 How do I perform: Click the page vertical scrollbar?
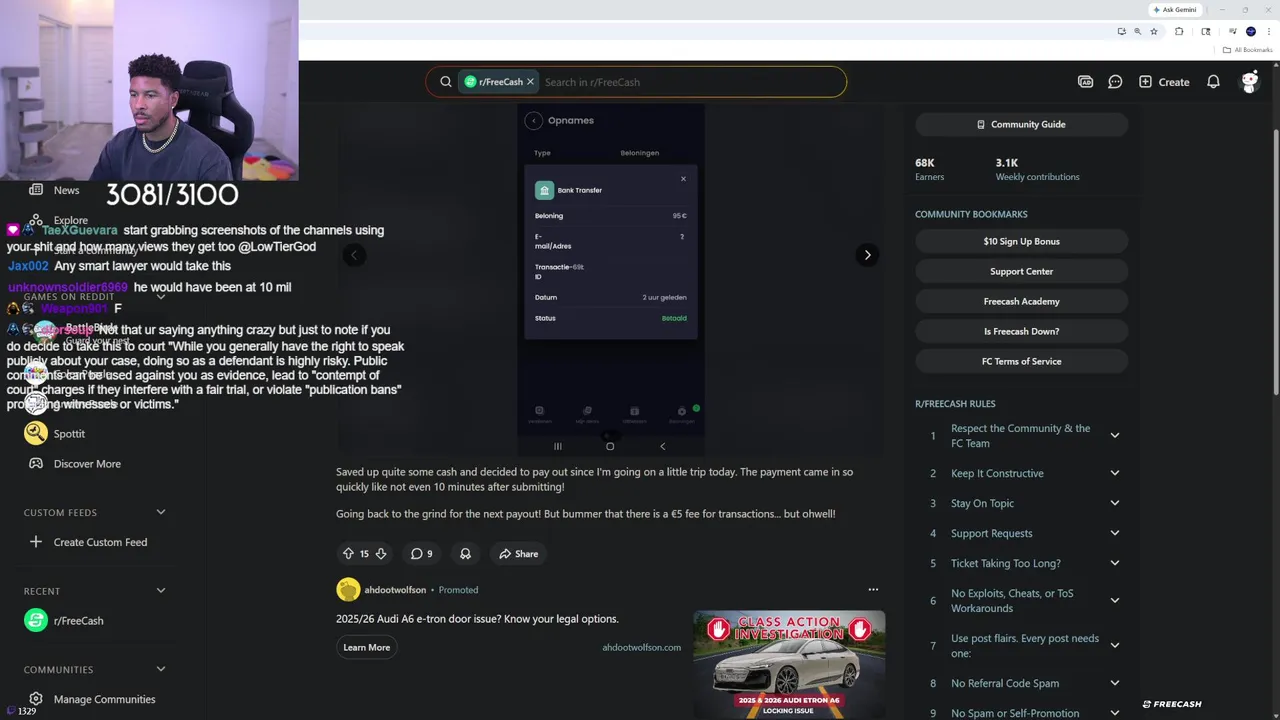1275,260
